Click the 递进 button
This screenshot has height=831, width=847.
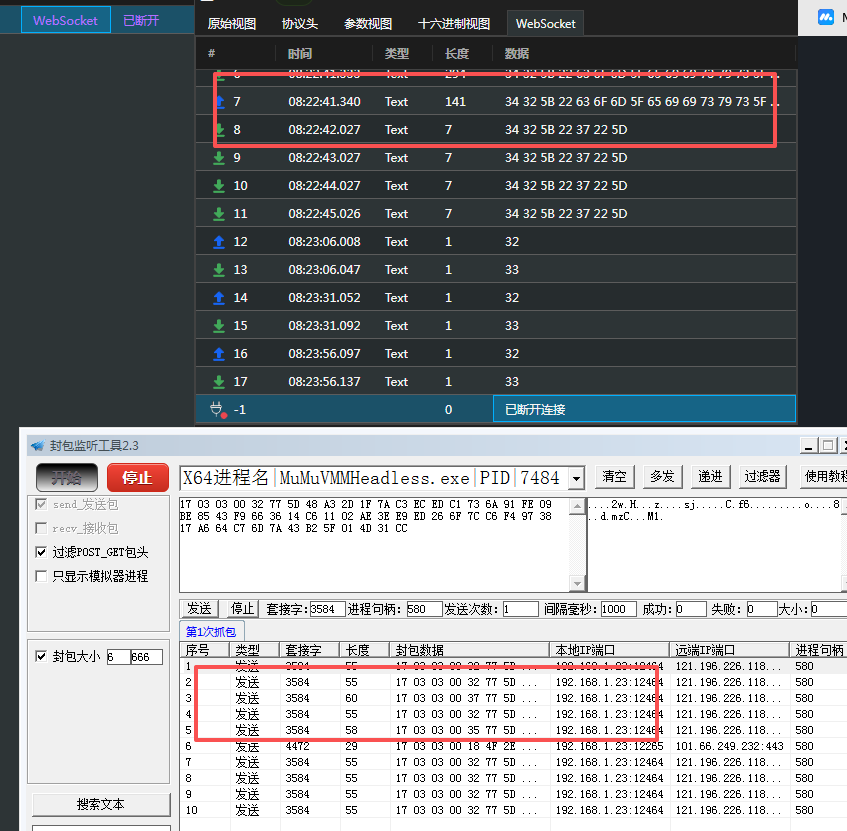click(x=710, y=477)
